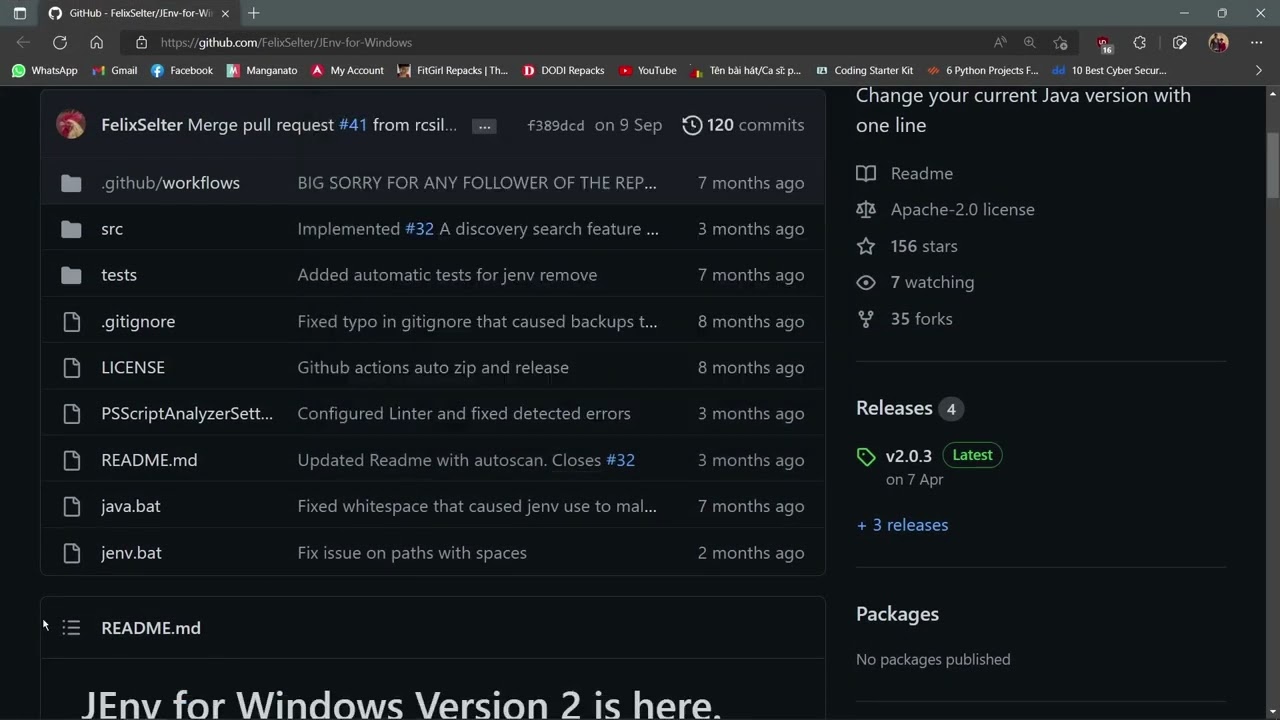
Task: Open the read aloud icon in address bar
Action: coord(1000,42)
